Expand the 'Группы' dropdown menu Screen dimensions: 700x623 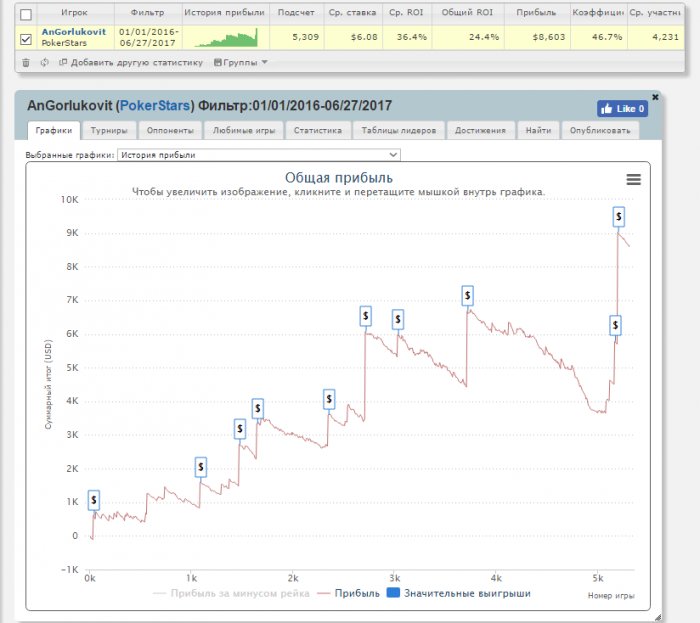241,62
